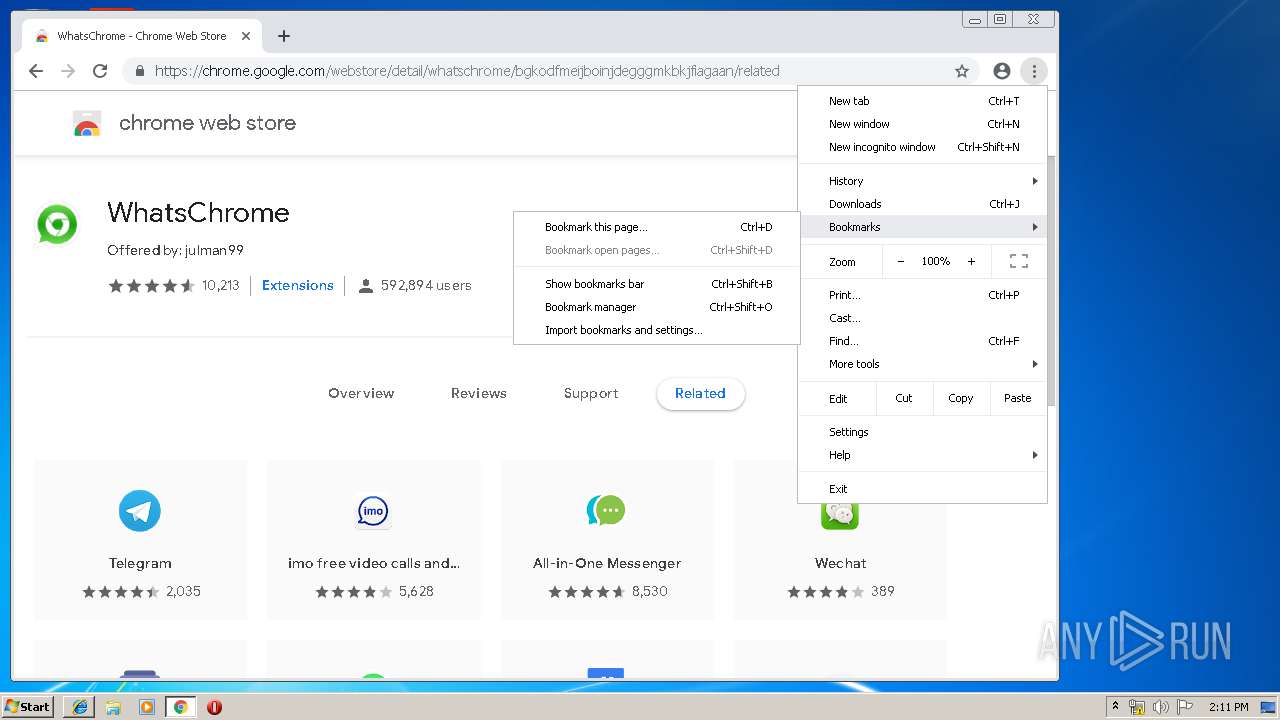This screenshot has width=1280, height=720.
Task: Click Copy in Edit row
Action: point(961,398)
